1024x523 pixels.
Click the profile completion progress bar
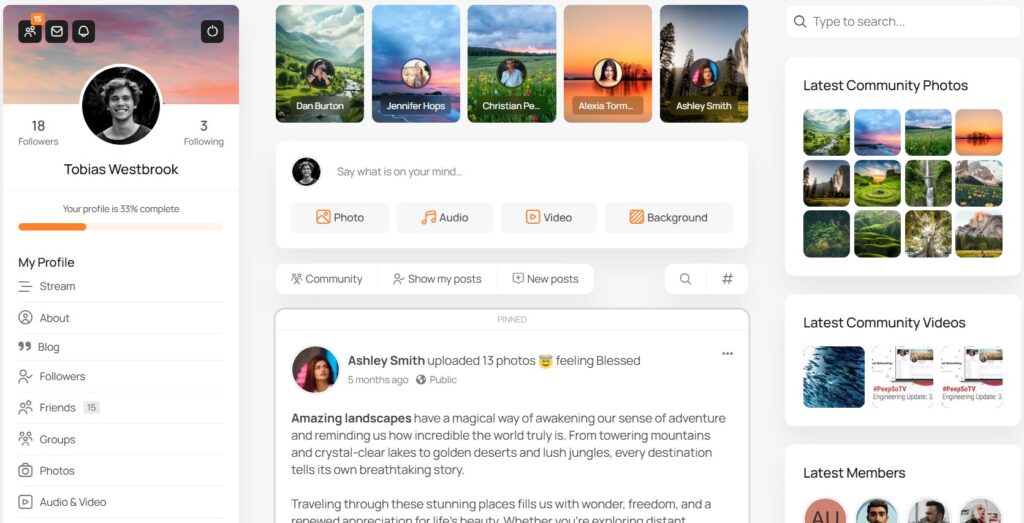121,227
